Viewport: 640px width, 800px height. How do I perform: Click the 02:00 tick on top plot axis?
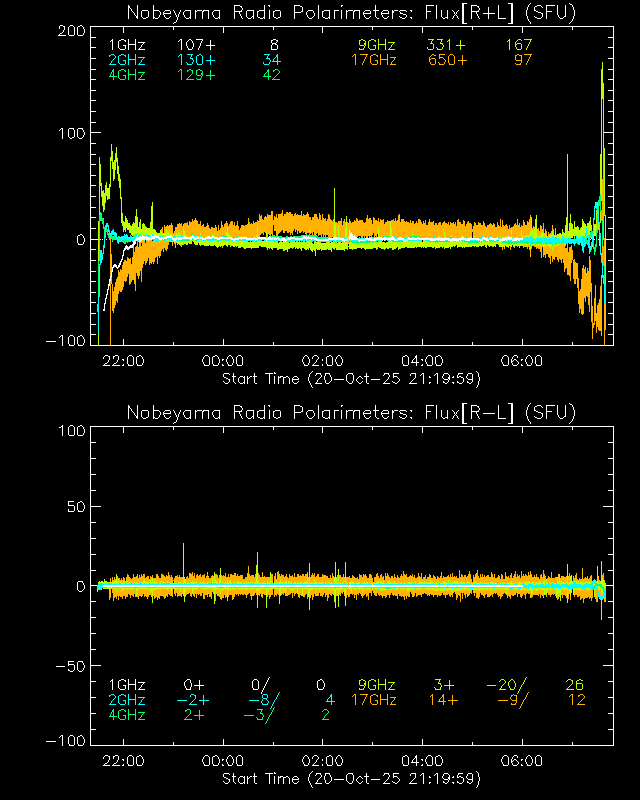click(323, 361)
